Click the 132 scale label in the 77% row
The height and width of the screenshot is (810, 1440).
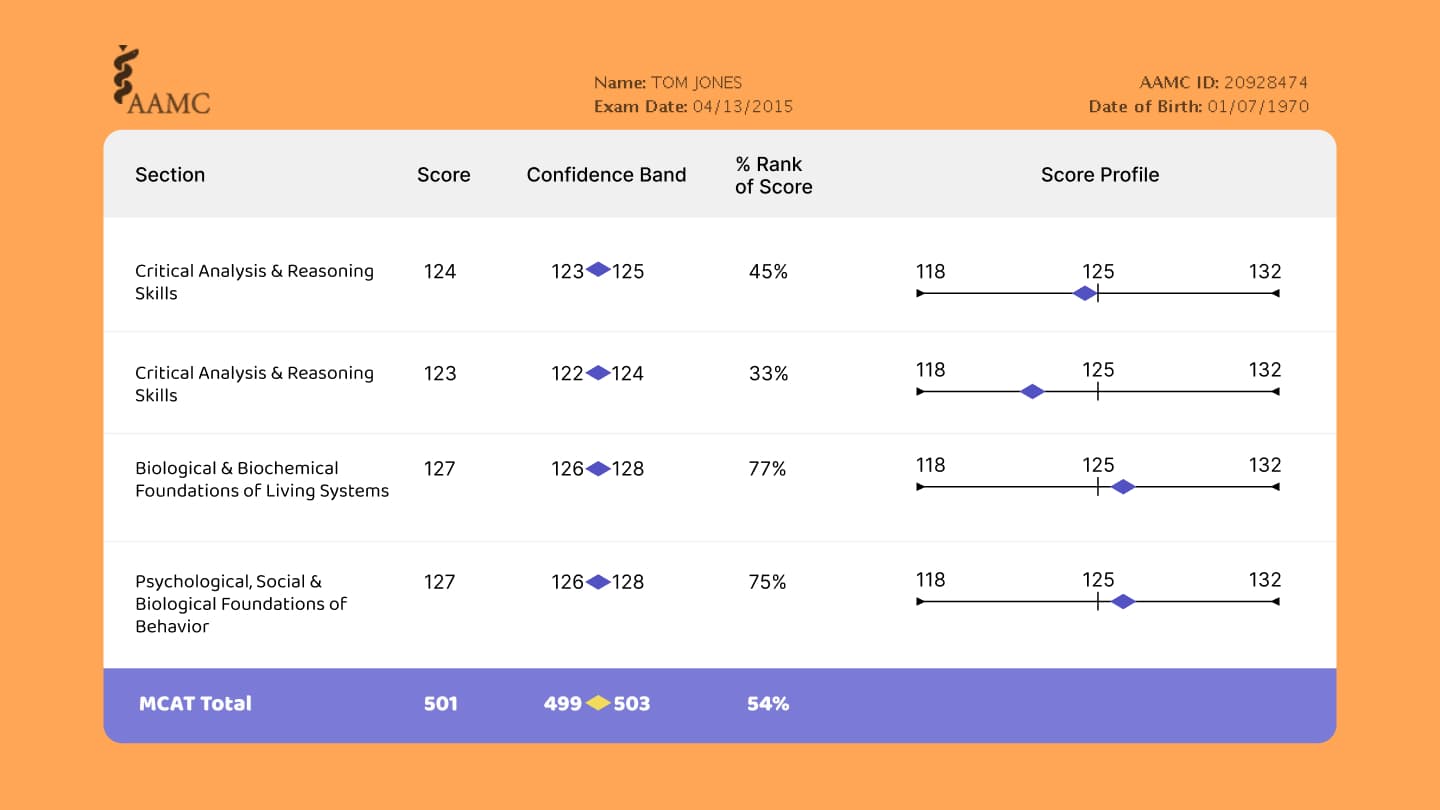point(1265,465)
